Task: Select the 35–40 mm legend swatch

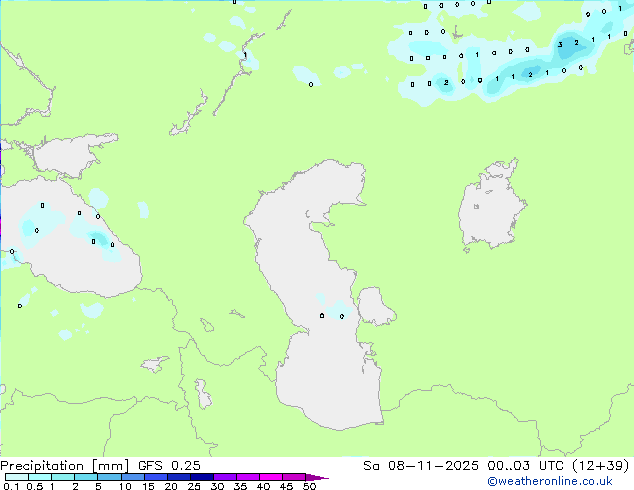Action: [248, 477]
